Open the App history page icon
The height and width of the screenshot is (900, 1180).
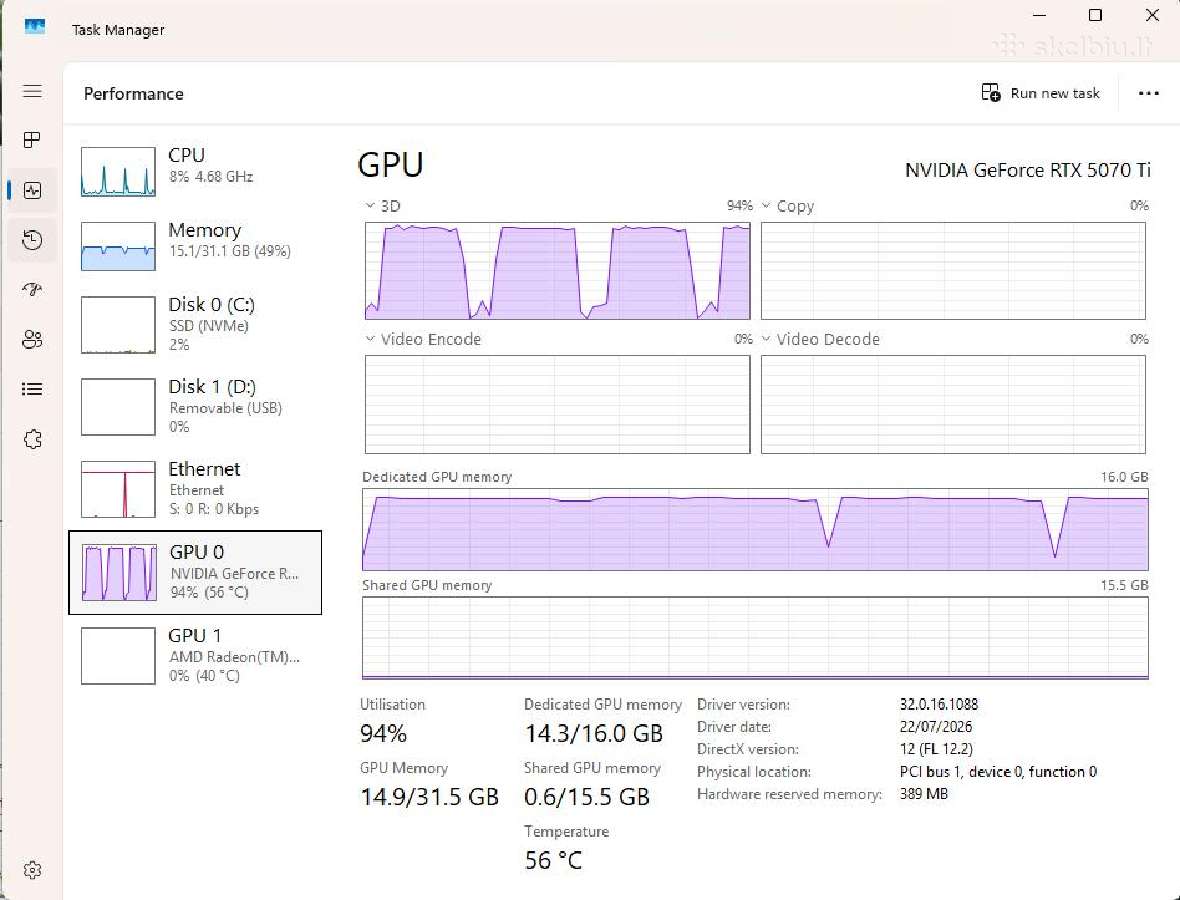pos(32,240)
